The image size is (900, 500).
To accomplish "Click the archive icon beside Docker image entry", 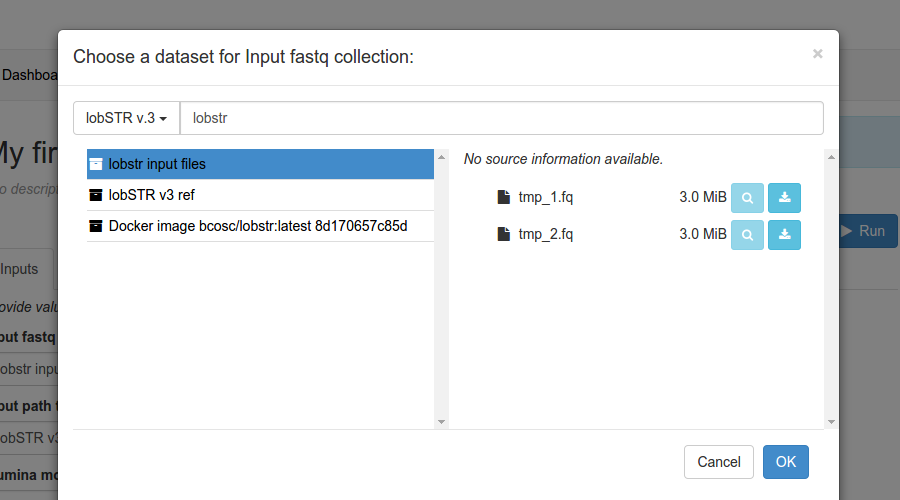I will pyautogui.click(x=95, y=226).
